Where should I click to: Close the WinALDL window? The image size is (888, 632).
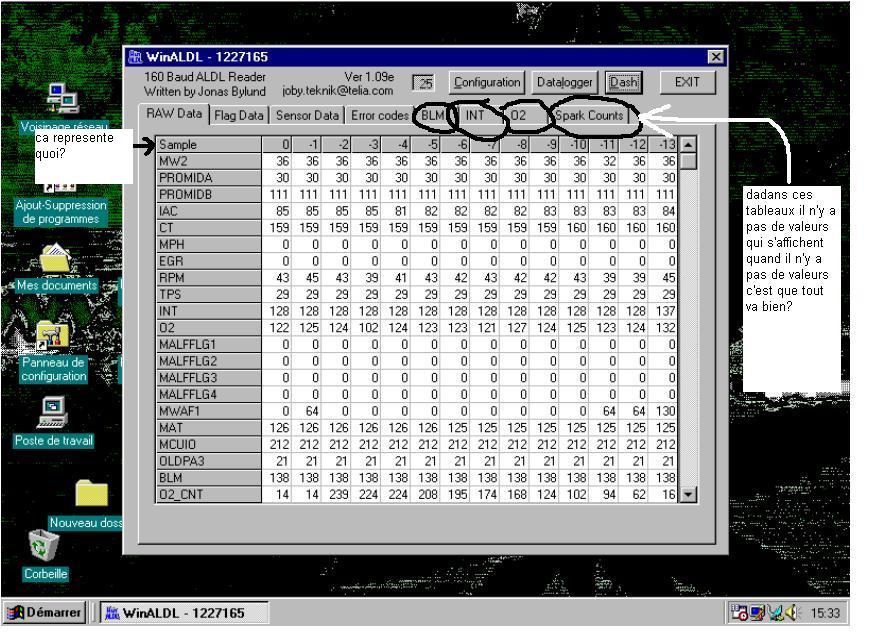(716, 57)
